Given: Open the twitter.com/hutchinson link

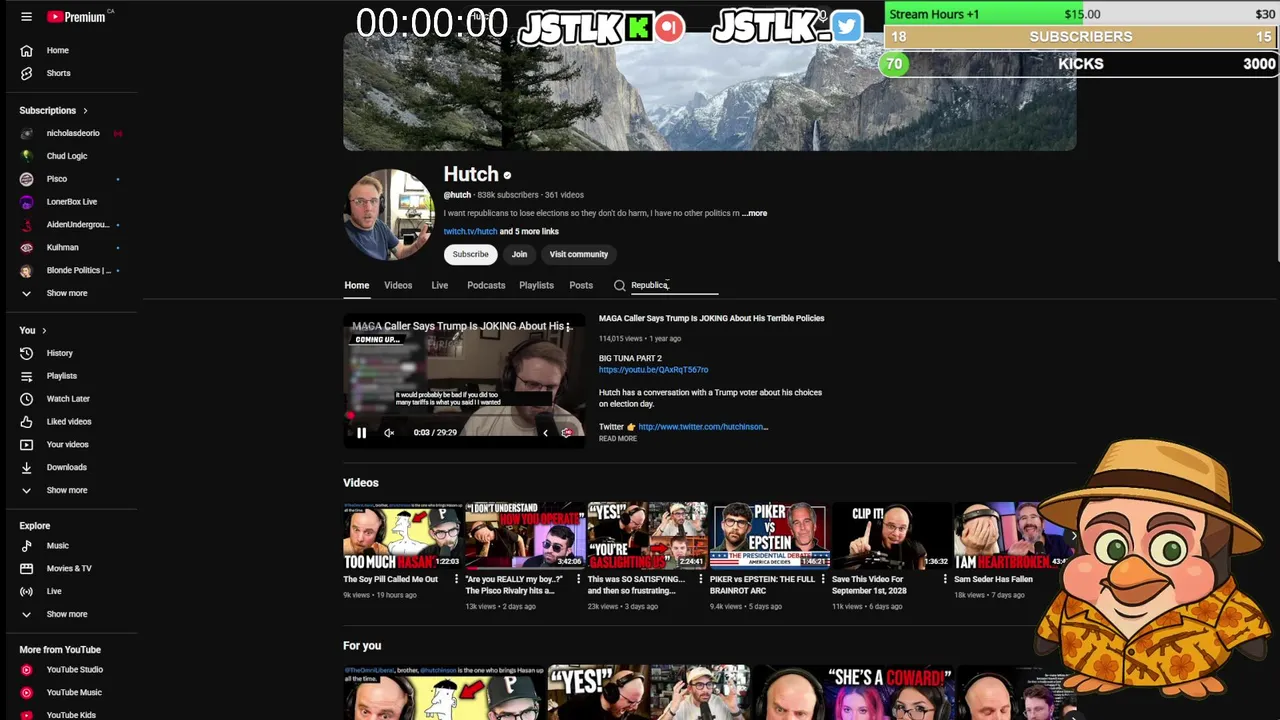Looking at the screenshot, I should [702, 427].
